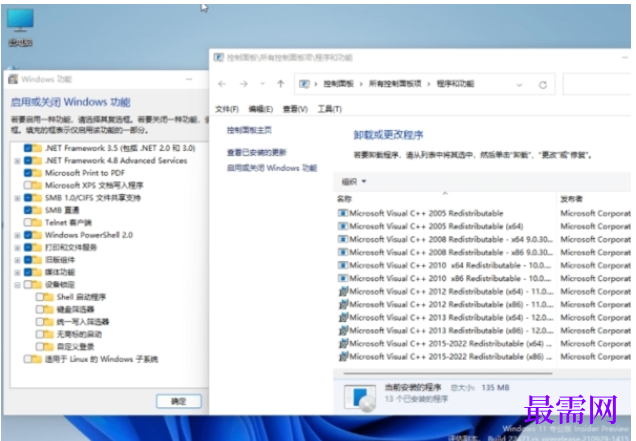Image resolution: width=636 pixels, height=441 pixels.
Task: Refresh the Programs and Features window
Action: click(x=543, y=85)
